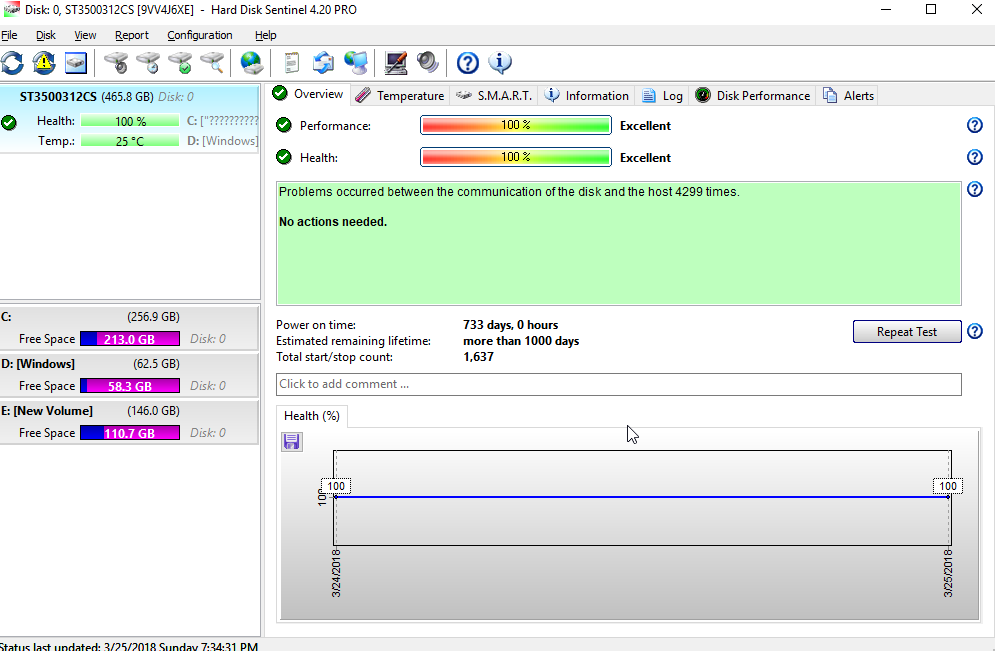Click the E: free space 110.7 GB bar
This screenshot has width=995, height=651.
[130, 433]
